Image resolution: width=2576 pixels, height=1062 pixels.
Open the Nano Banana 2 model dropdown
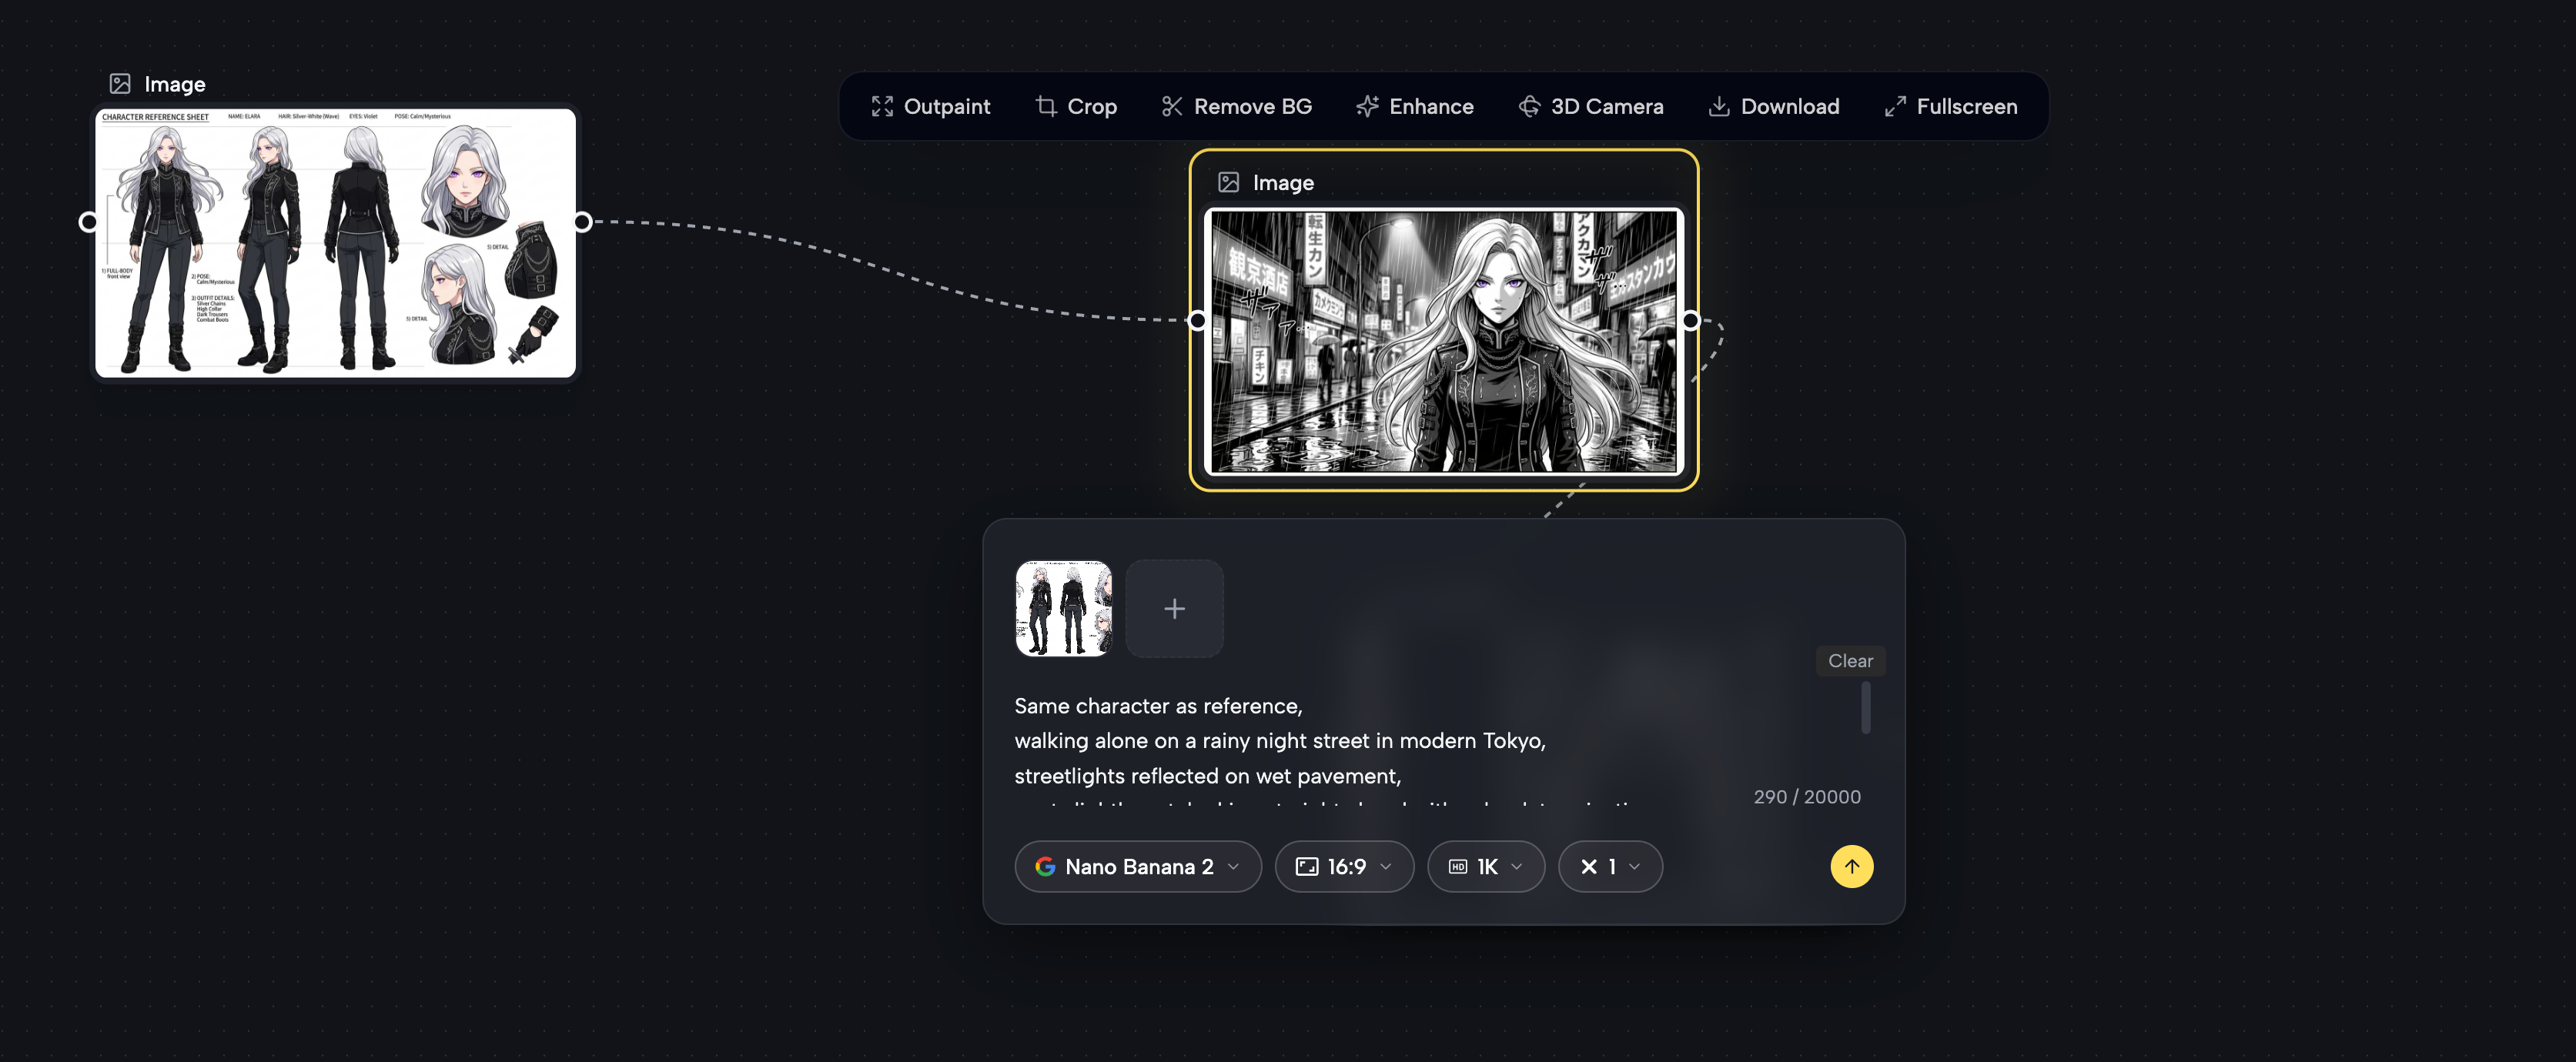point(1137,866)
